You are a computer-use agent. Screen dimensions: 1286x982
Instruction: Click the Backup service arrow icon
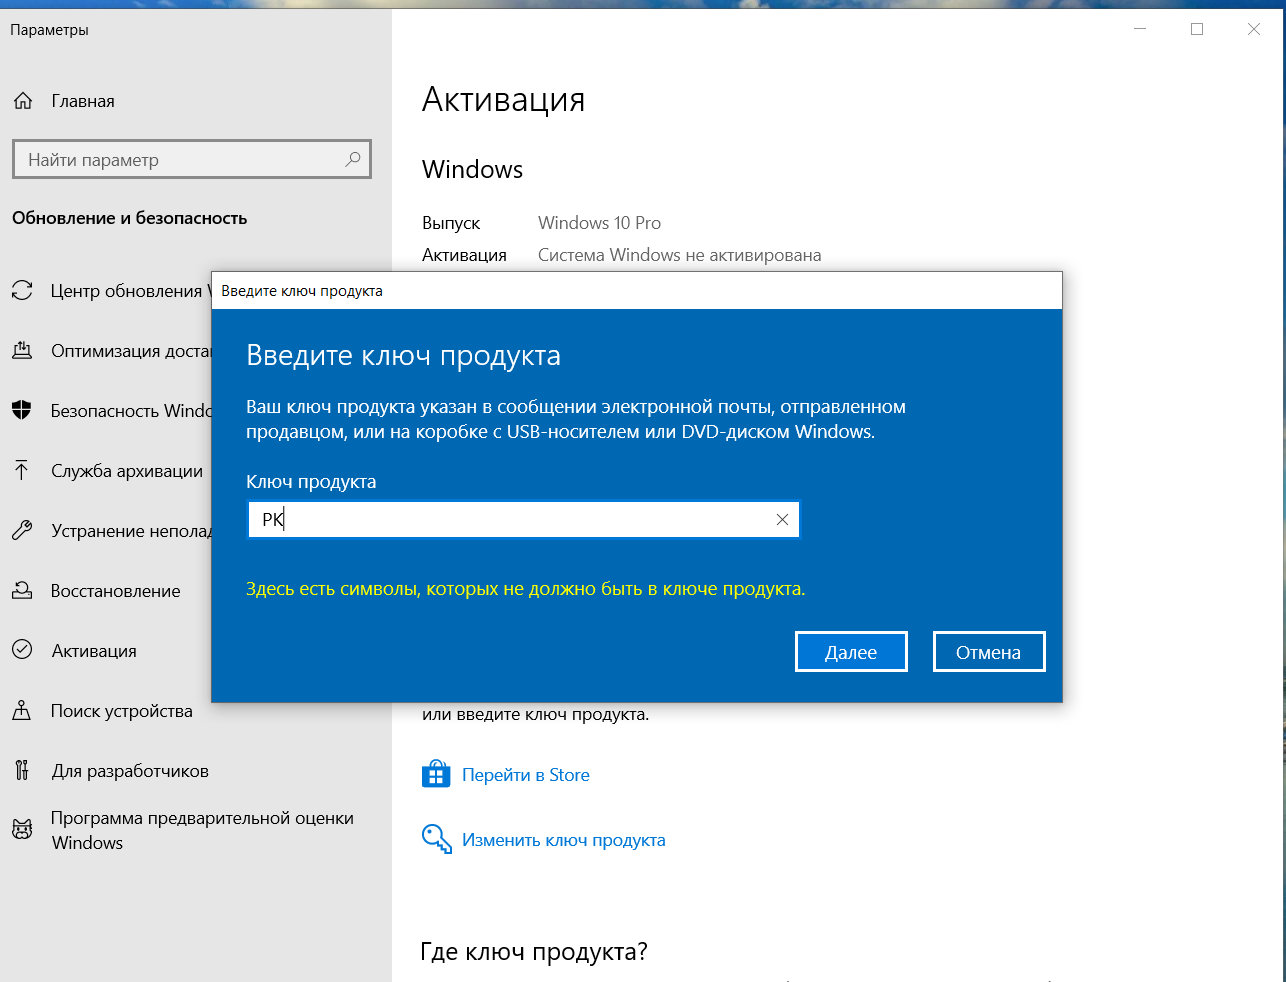(x=22, y=470)
